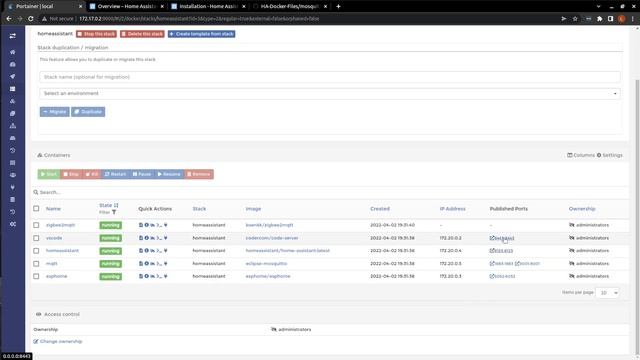Open the Select an environment dropdown
Image resolution: width=640 pixels, height=360 pixels.
point(330,93)
